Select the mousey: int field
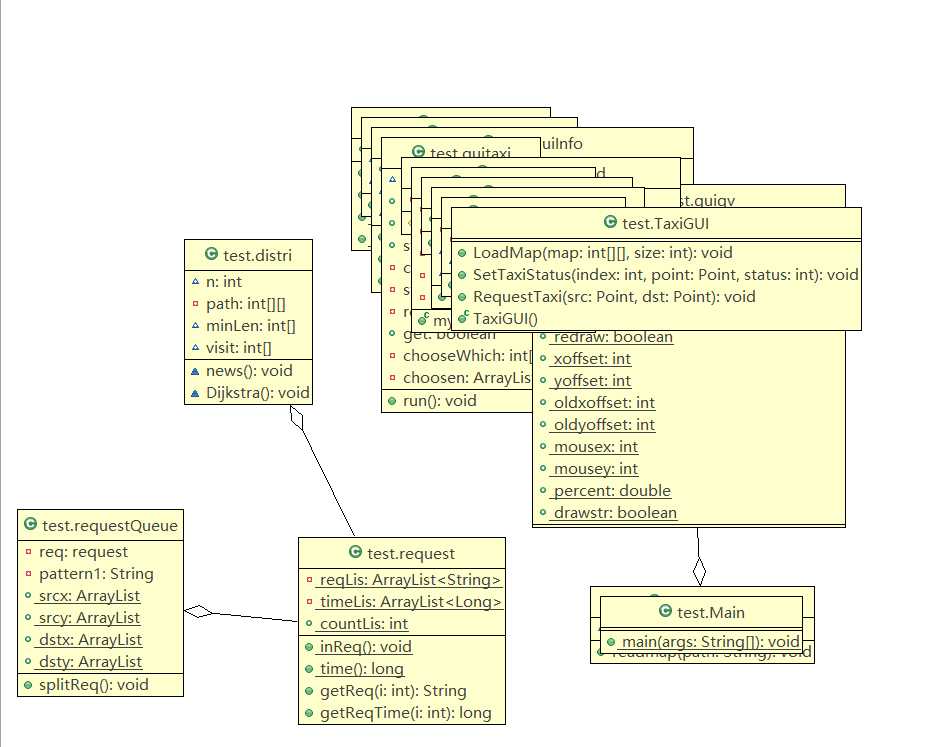 tap(595, 469)
